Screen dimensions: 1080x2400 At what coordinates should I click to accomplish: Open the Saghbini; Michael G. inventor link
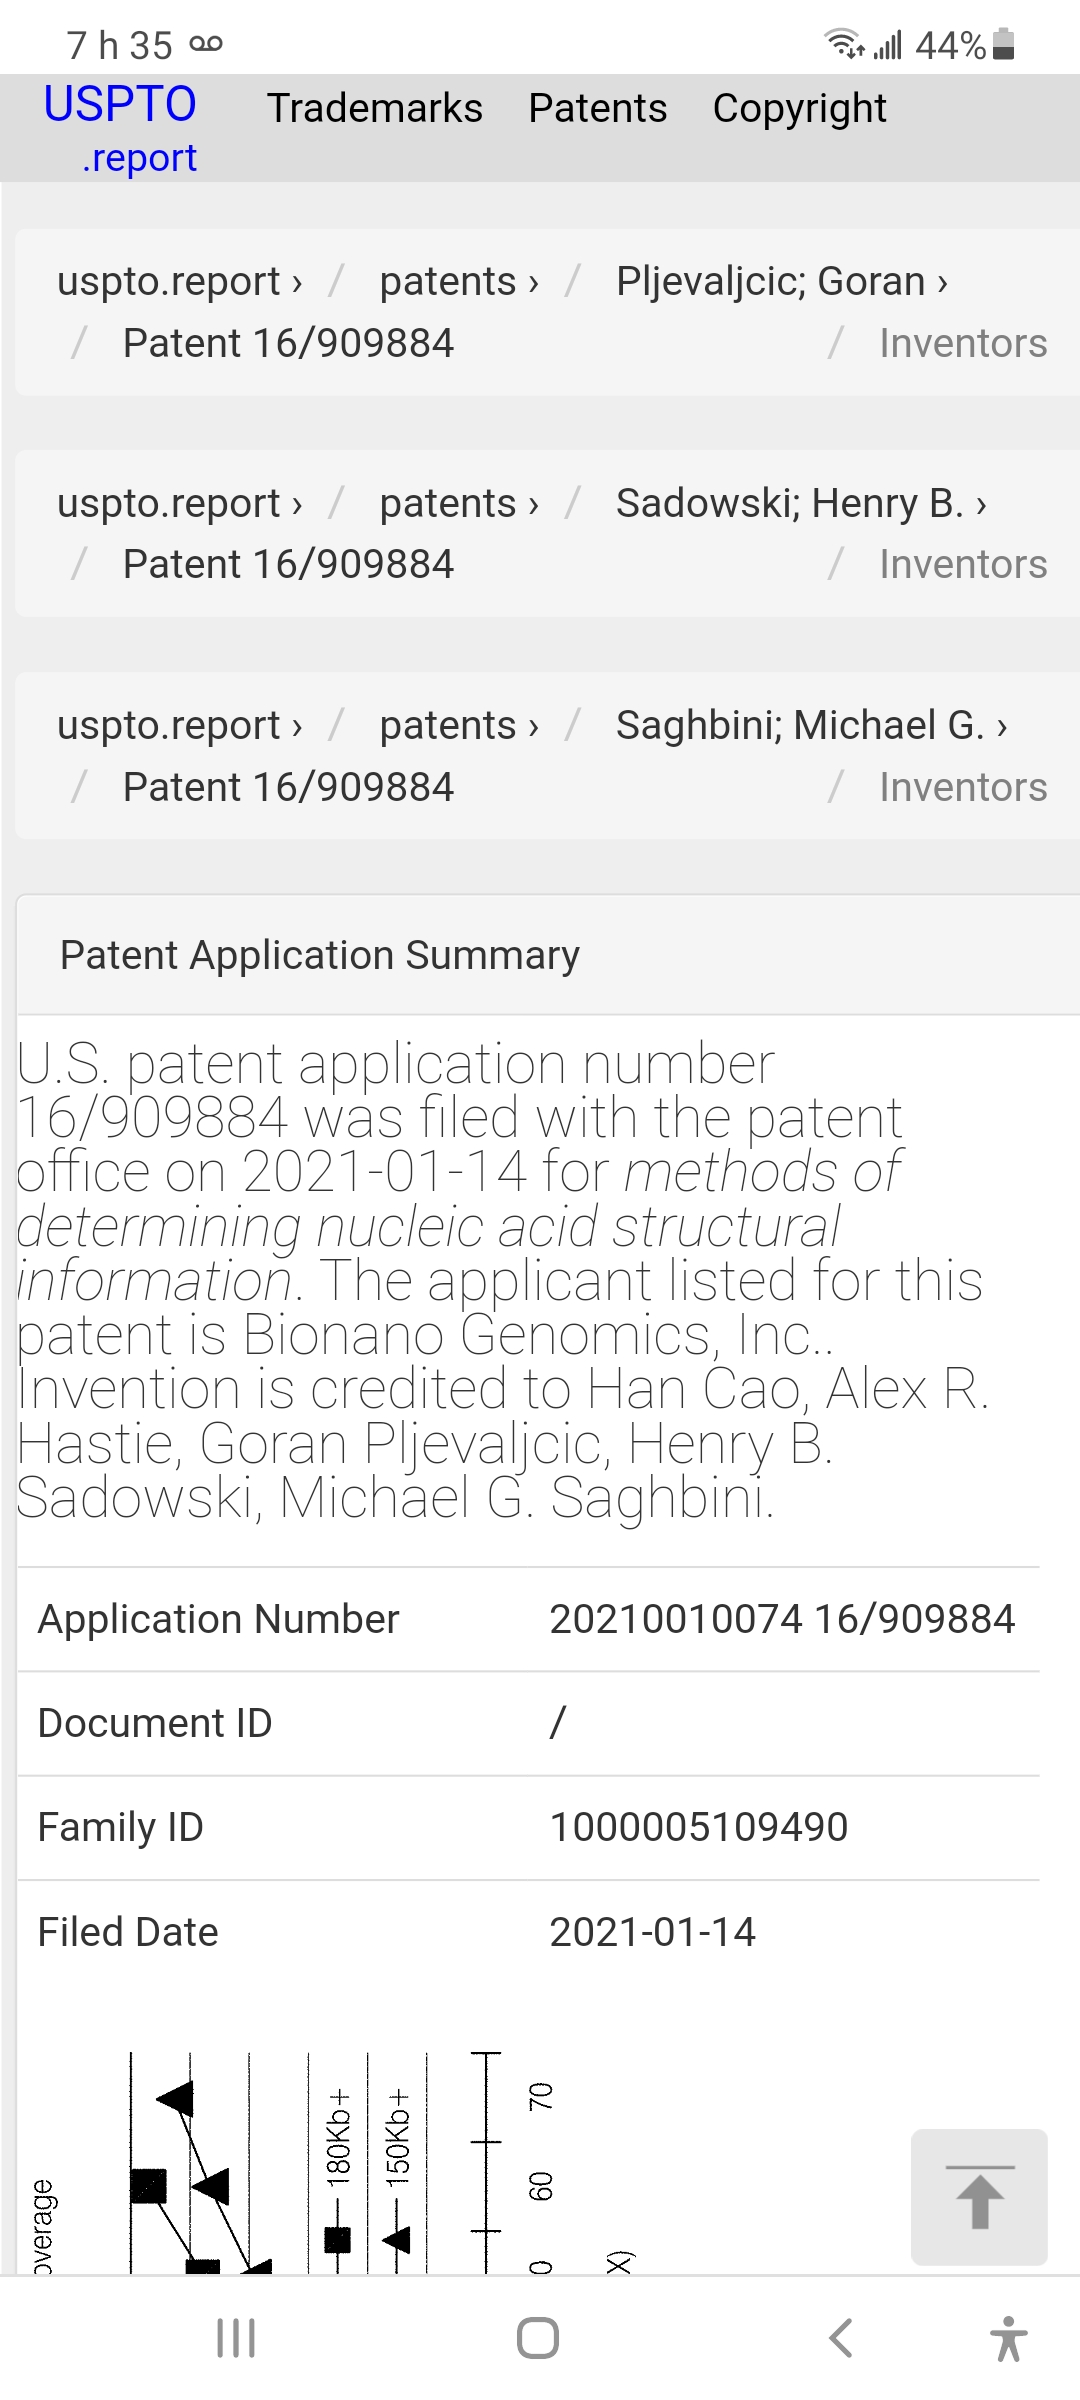(810, 725)
